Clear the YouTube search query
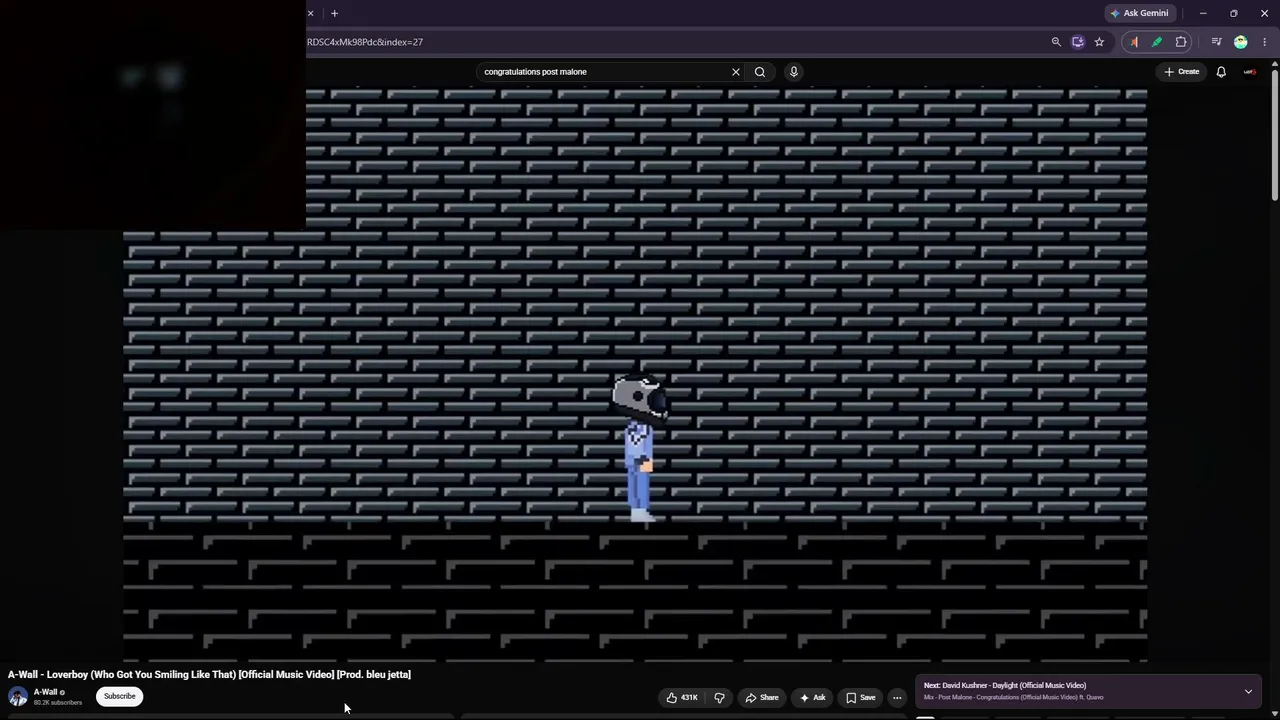Image resolution: width=1280 pixels, height=720 pixels. pyautogui.click(x=736, y=72)
